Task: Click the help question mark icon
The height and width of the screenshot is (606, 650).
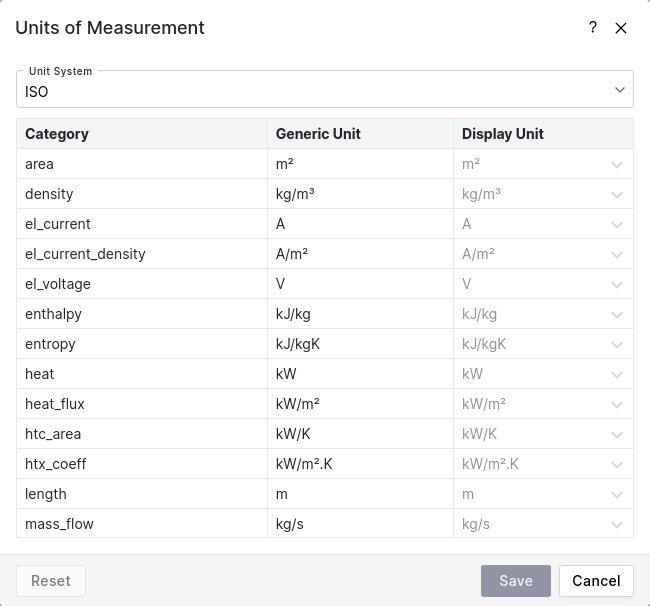Action: (593, 28)
